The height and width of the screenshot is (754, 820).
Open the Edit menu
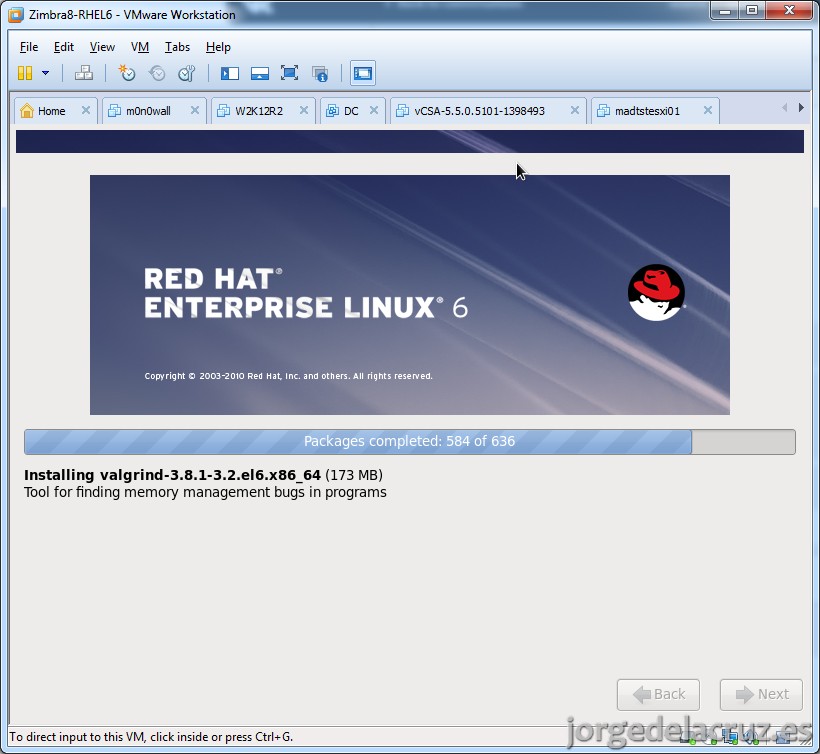(x=64, y=47)
